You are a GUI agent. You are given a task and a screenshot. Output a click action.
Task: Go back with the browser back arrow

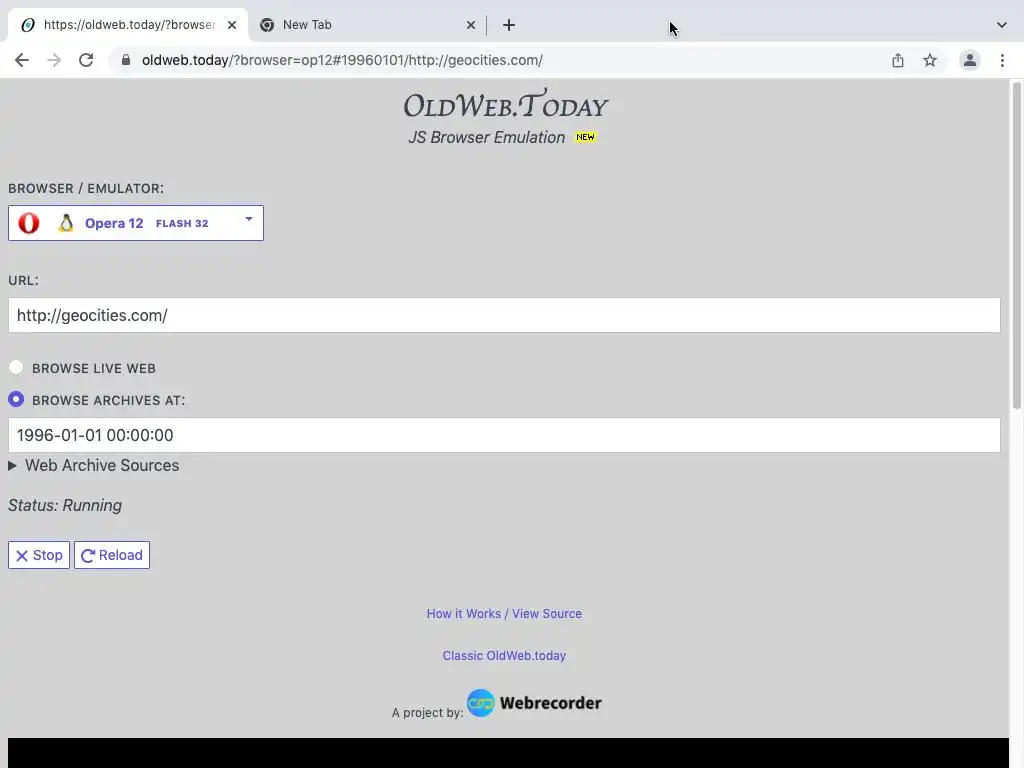click(22, 60)
